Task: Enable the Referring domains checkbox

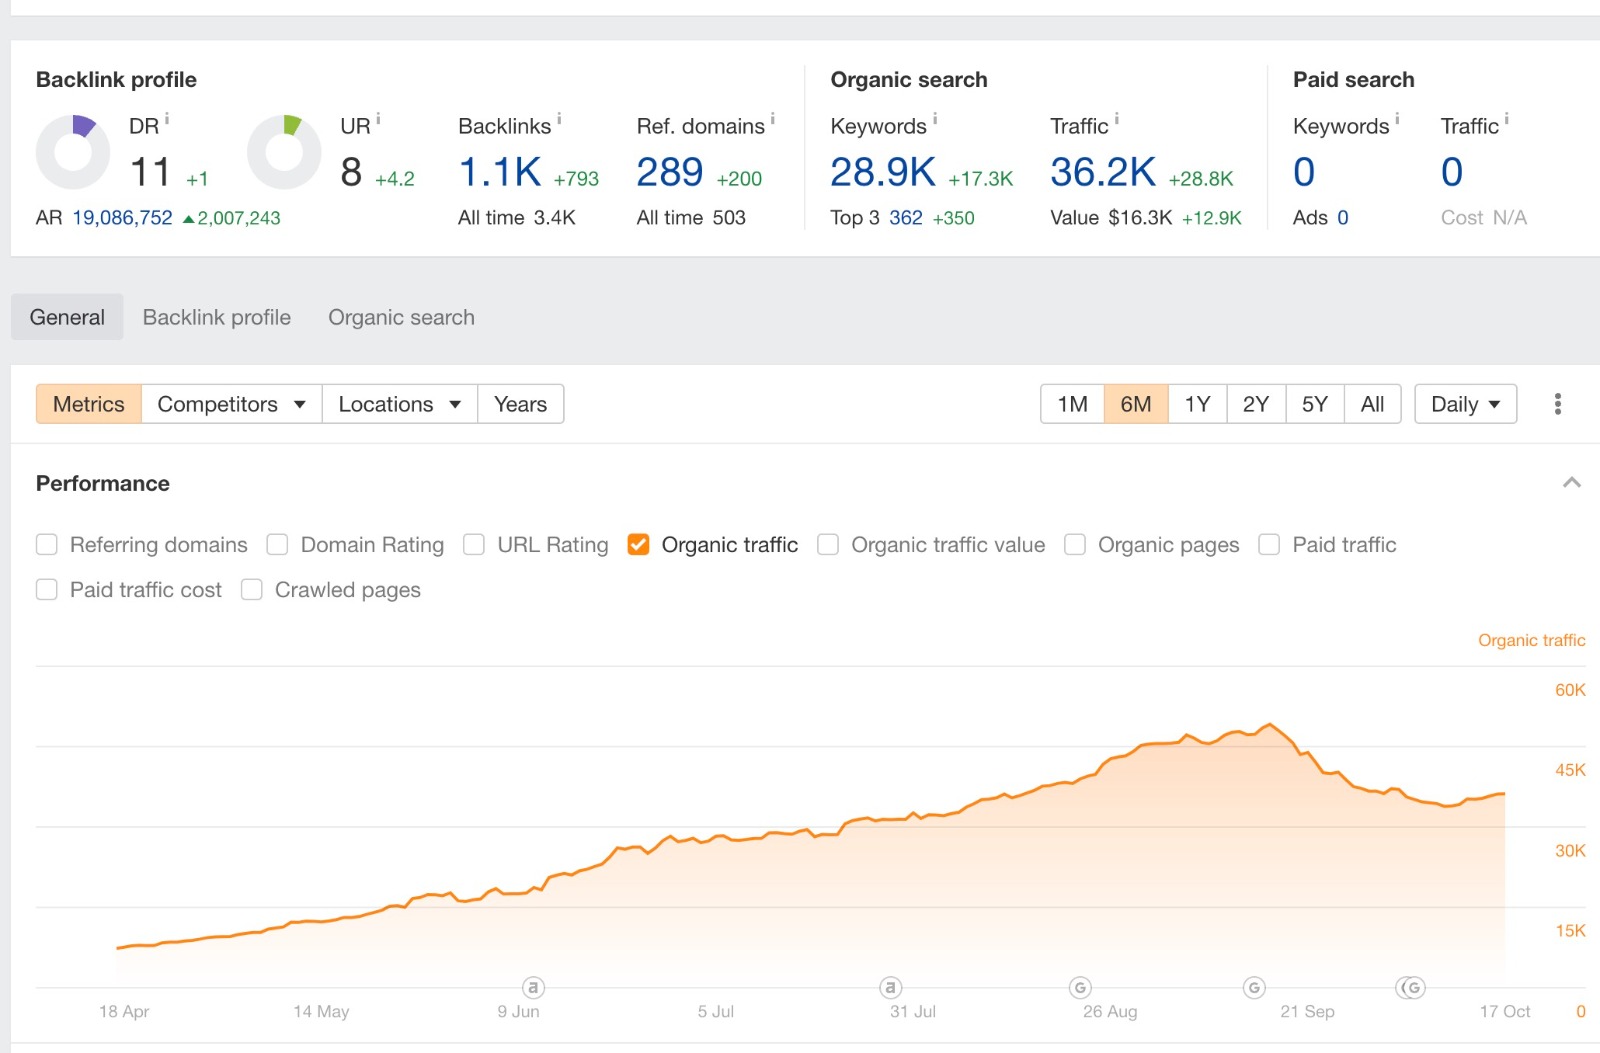Action: (47, 545)
